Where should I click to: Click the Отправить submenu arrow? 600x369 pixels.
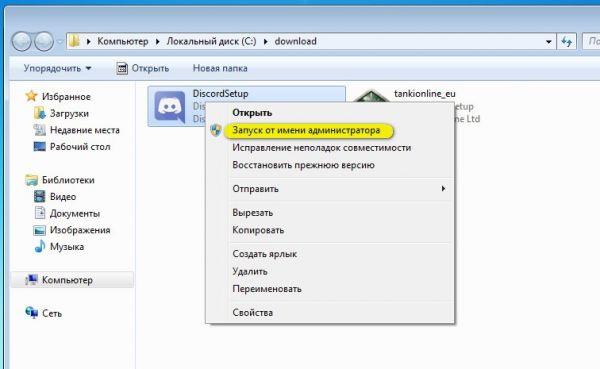click(443, 188)
